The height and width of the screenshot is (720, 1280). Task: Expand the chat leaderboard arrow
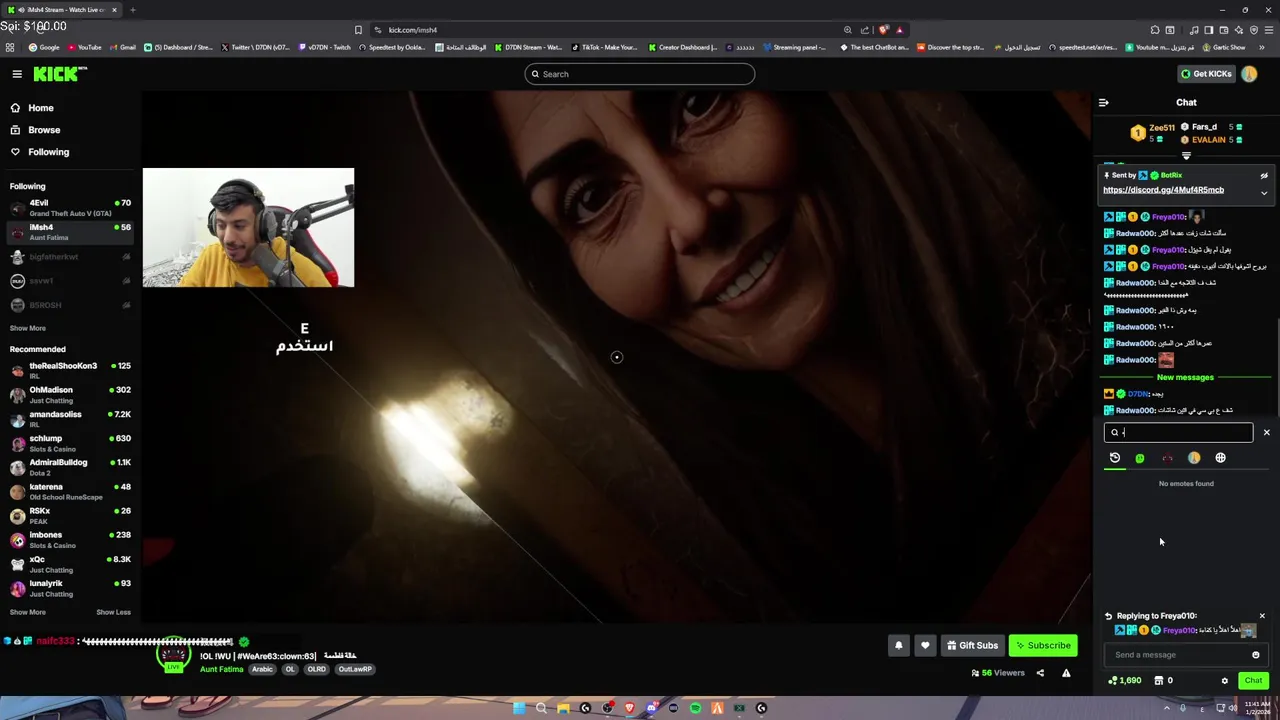coord(1186,156)
